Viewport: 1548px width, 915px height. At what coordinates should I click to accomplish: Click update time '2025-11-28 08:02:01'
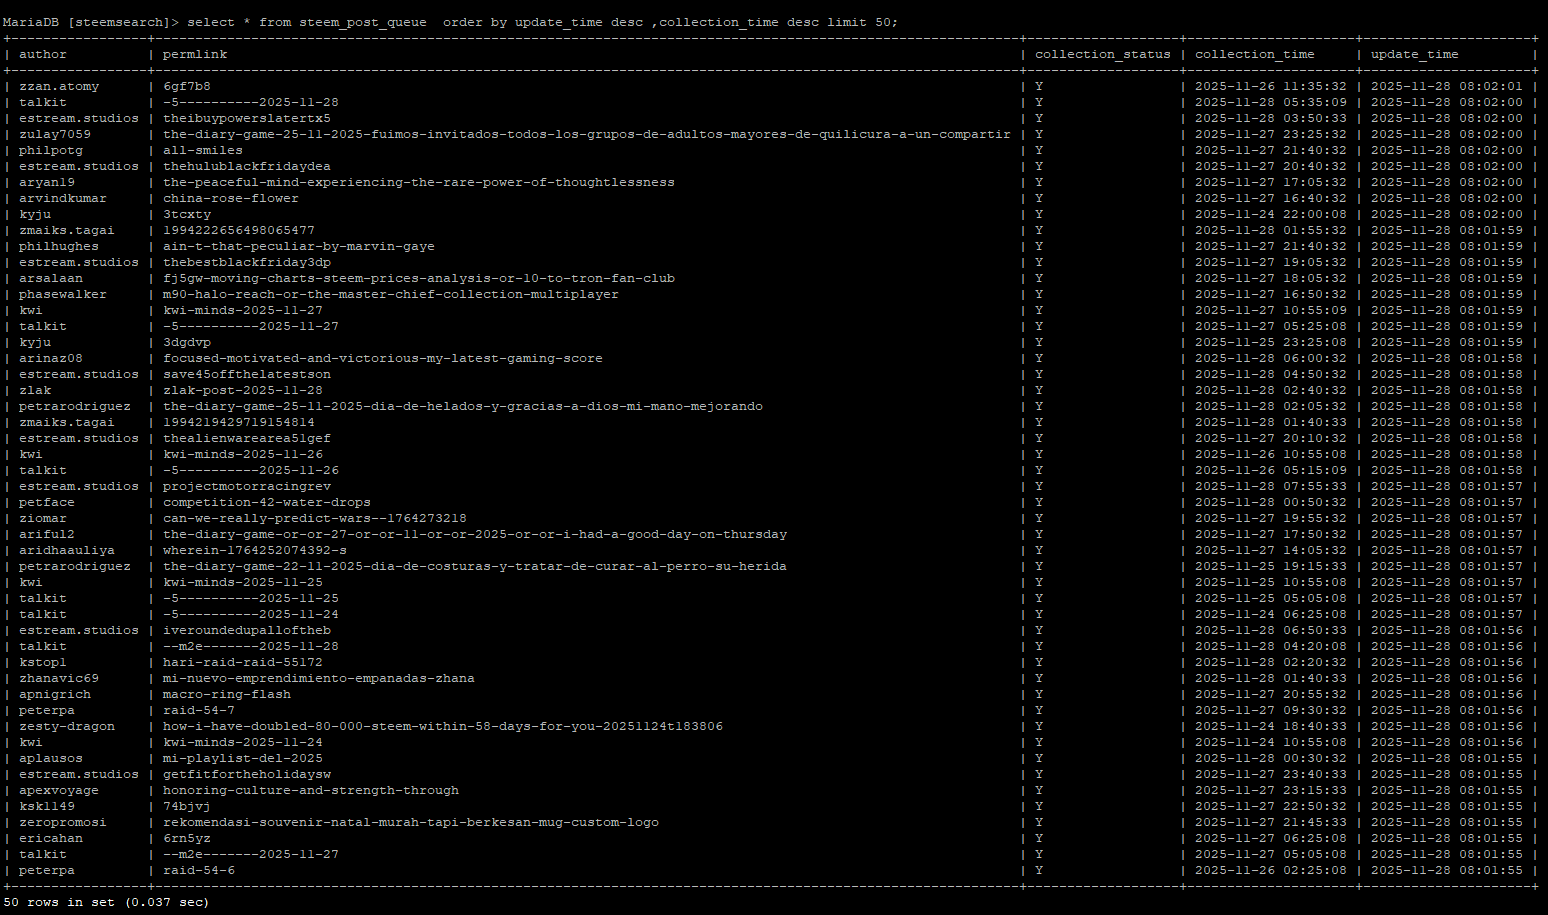click(x=1447, y=86)
